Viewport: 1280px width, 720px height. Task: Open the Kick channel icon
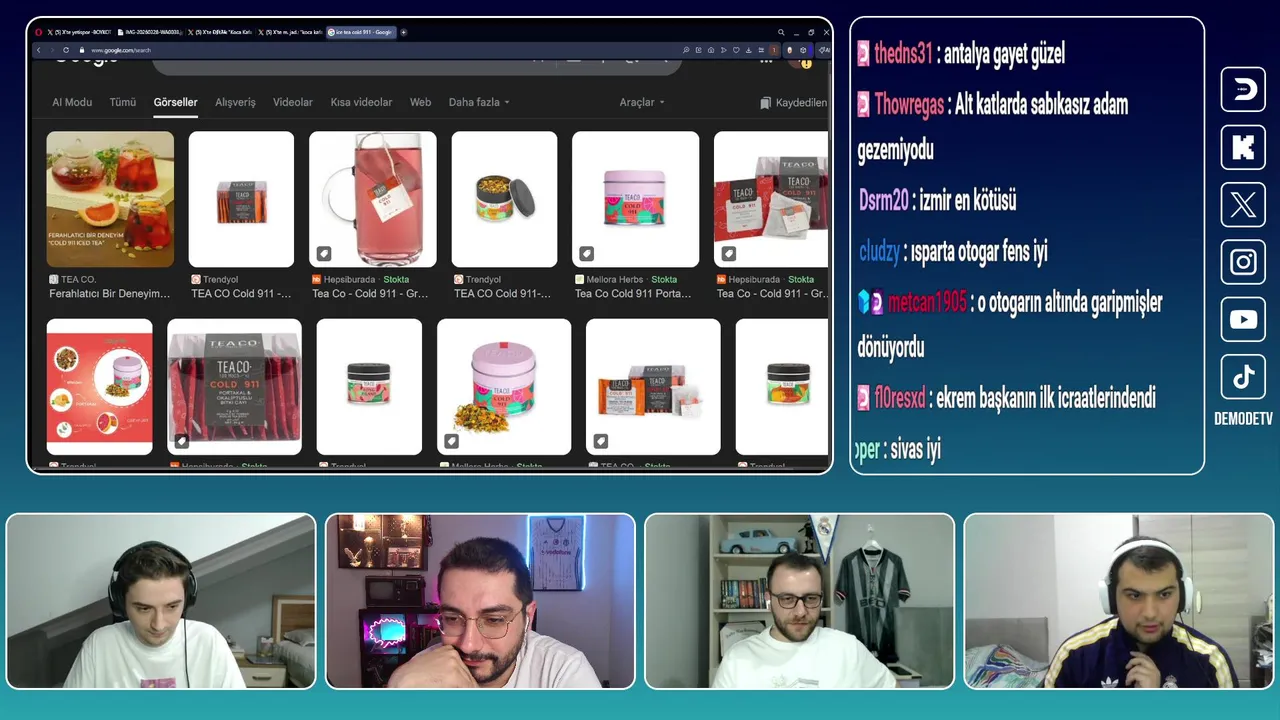click(1243, 147)
